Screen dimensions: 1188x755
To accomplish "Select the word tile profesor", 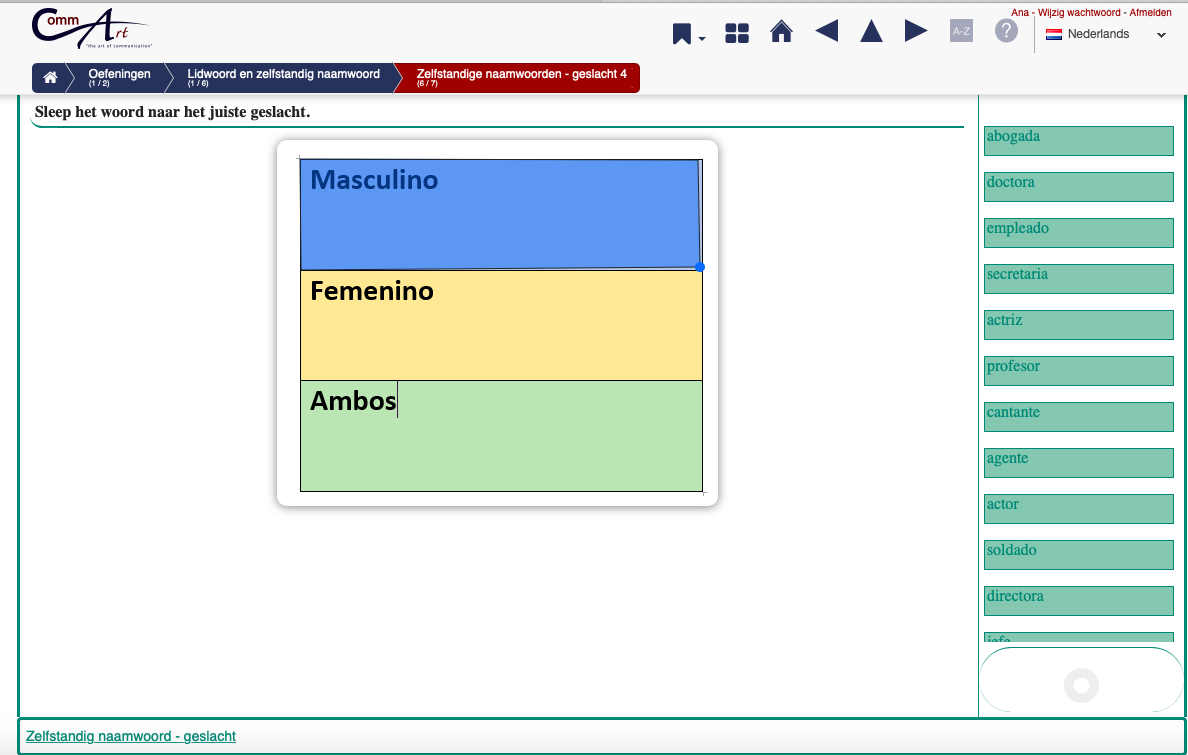I will click(1078, 371).
